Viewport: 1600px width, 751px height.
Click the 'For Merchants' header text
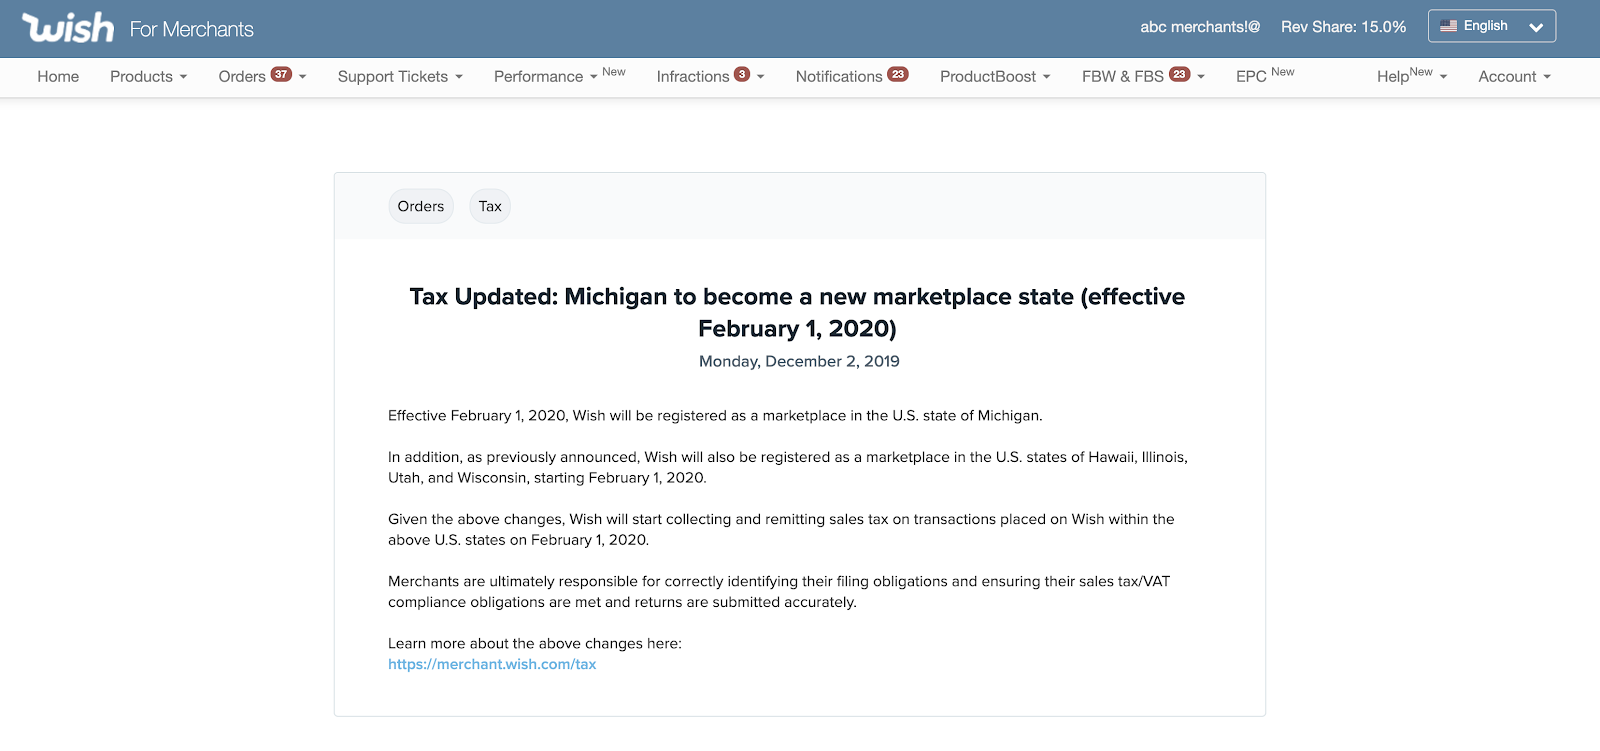click(192, 29)
